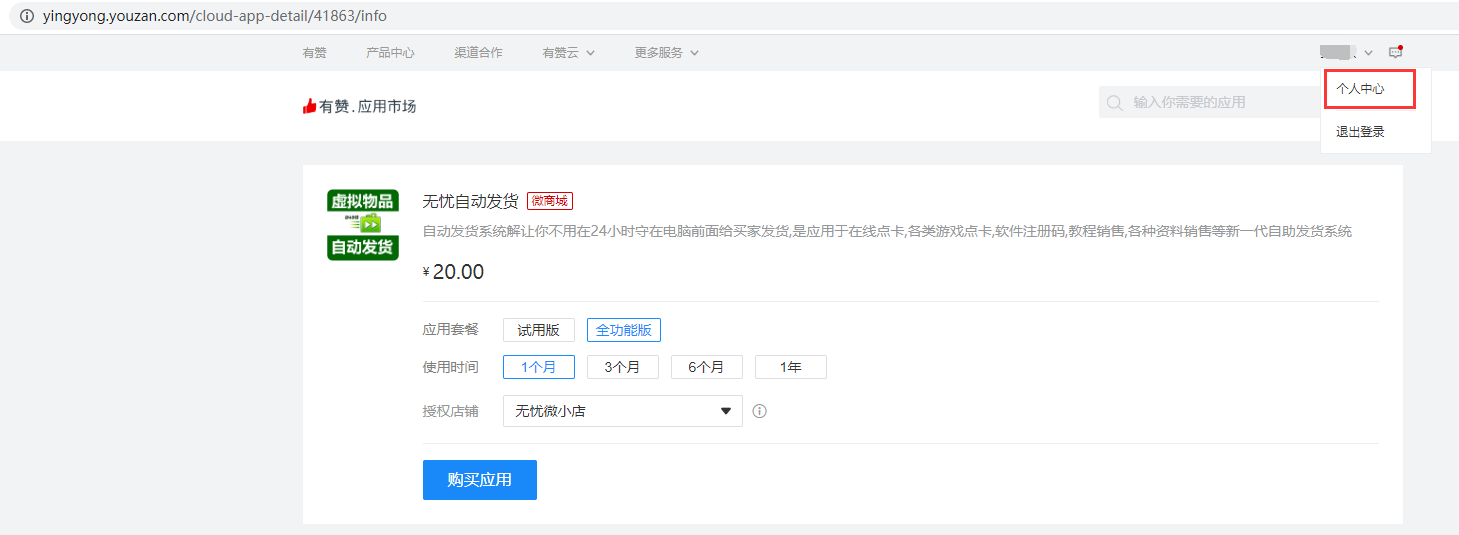The width and height of the screenshot is (1459, 535).
Task: Click the app description paragraph
Action: (887, 231)
